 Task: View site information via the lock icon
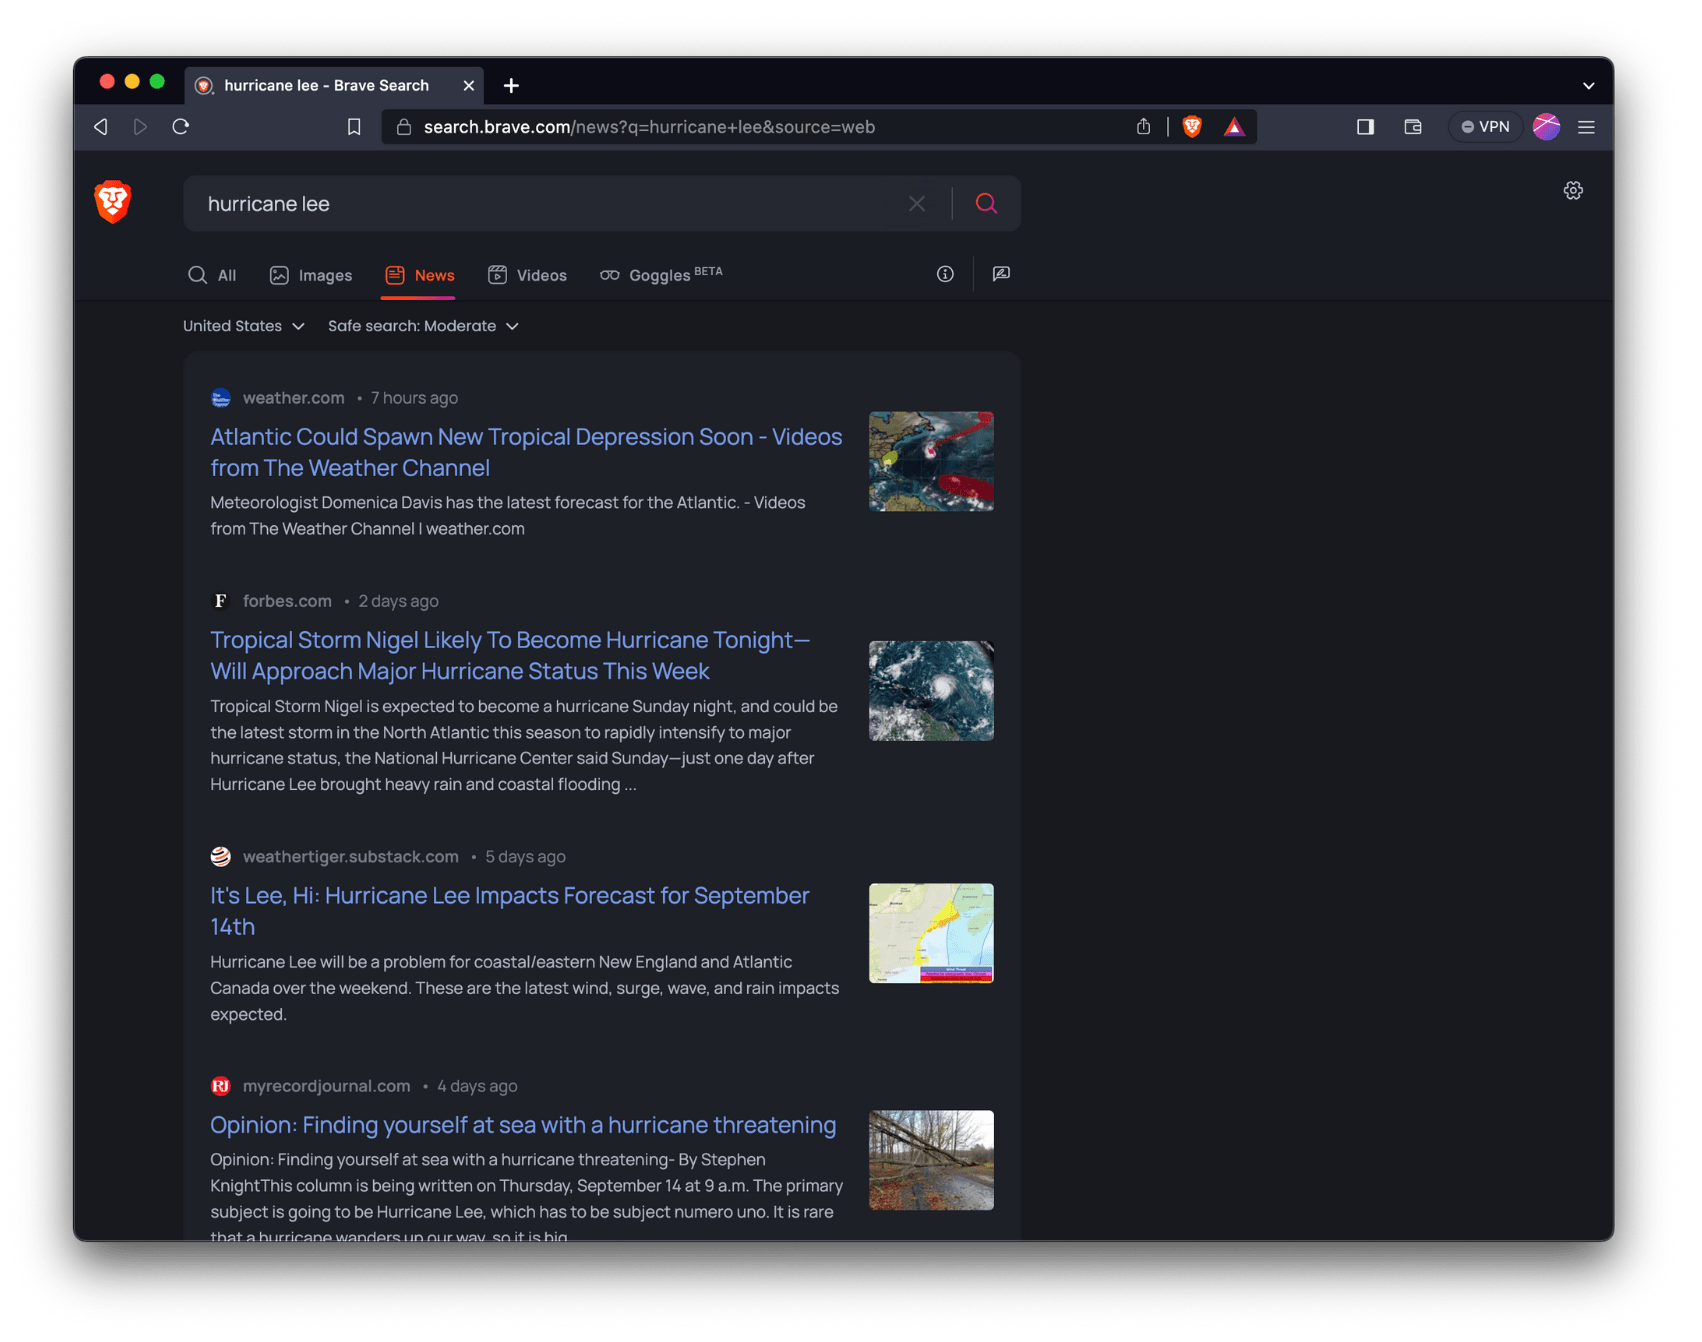(404, 127)
